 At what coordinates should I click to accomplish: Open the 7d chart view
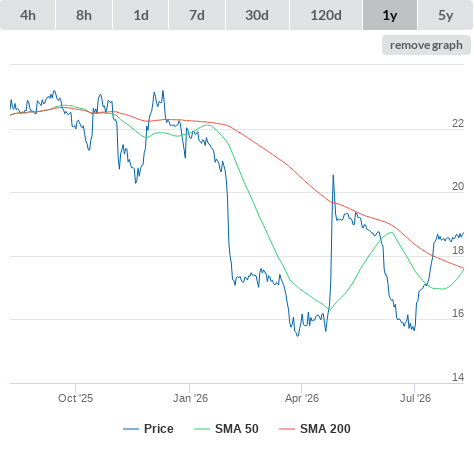[x=197, y=15]
